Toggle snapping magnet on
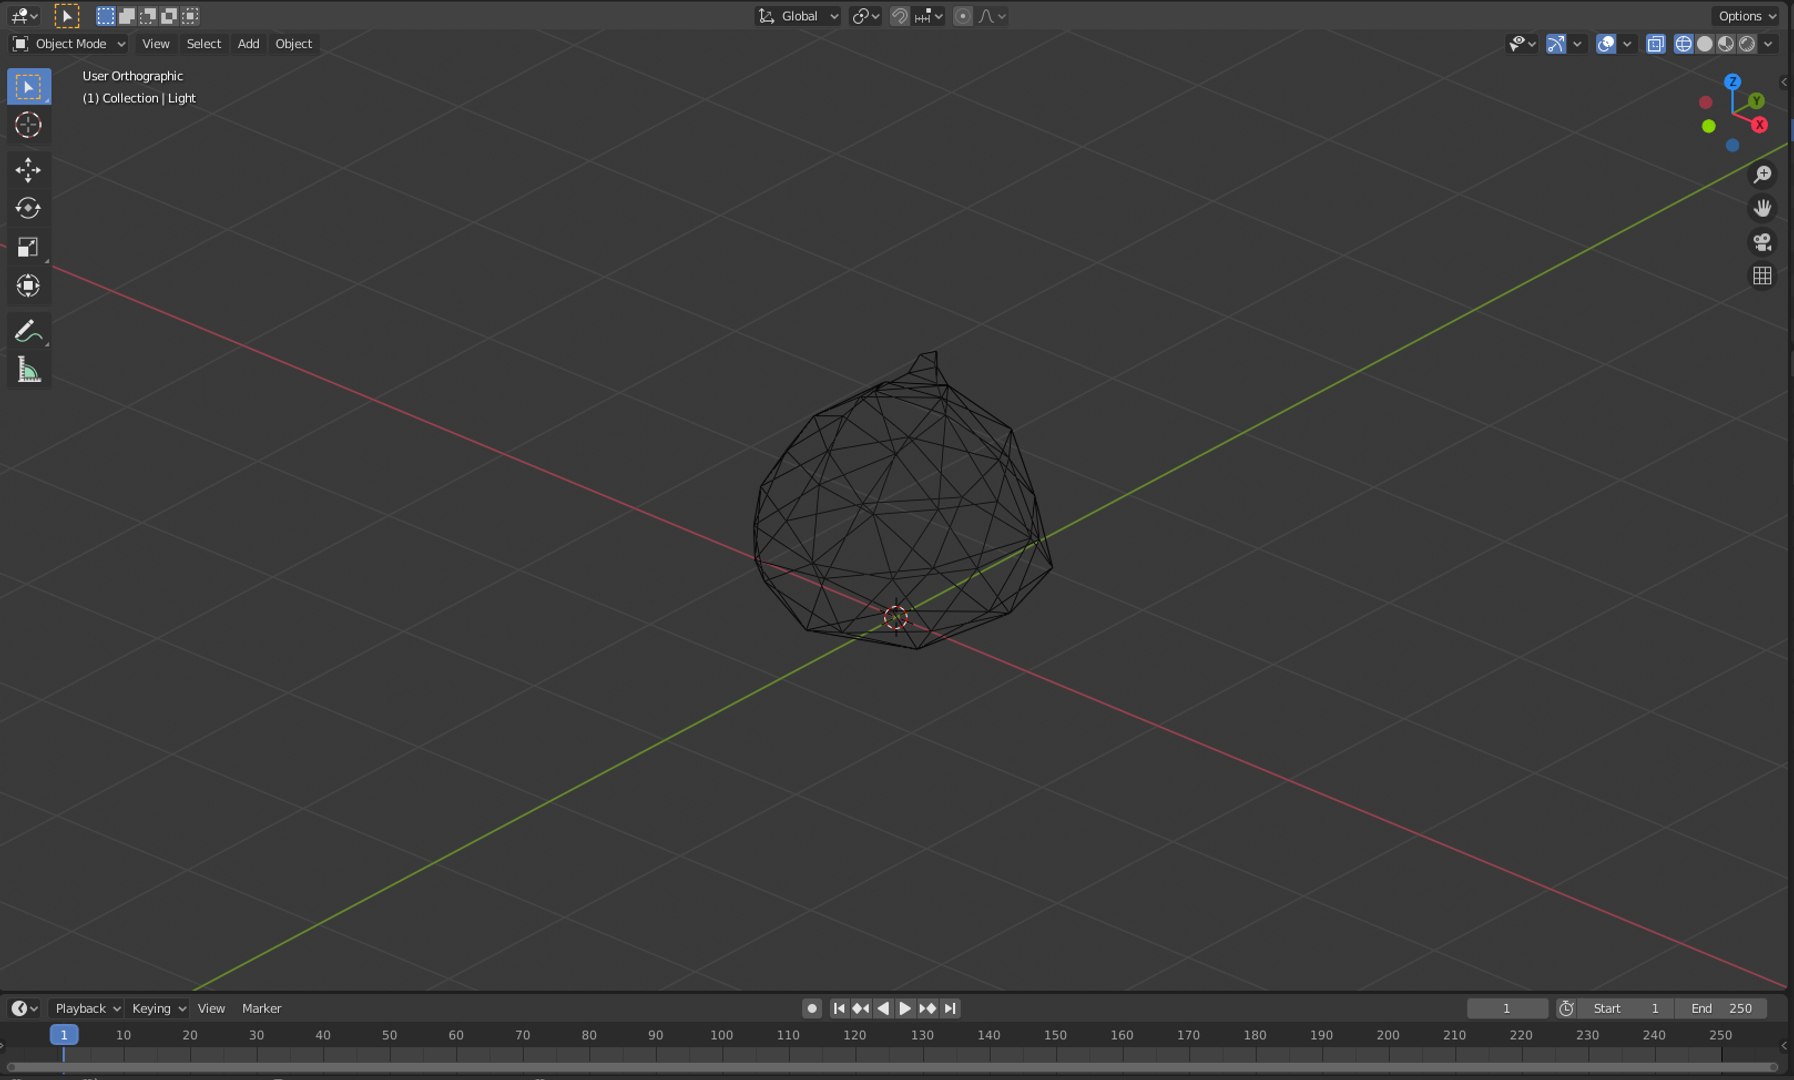 [899, 16]
